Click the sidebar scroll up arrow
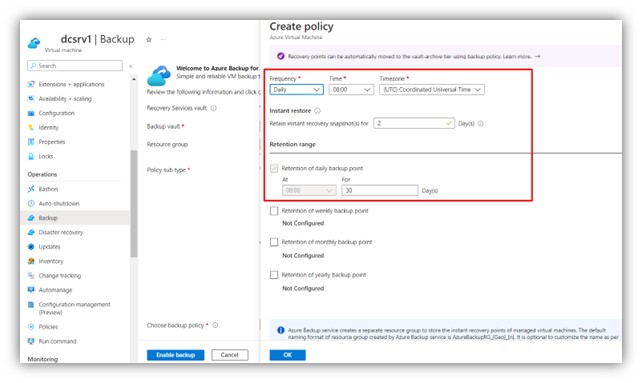The image size is (642, 383). 134,79
